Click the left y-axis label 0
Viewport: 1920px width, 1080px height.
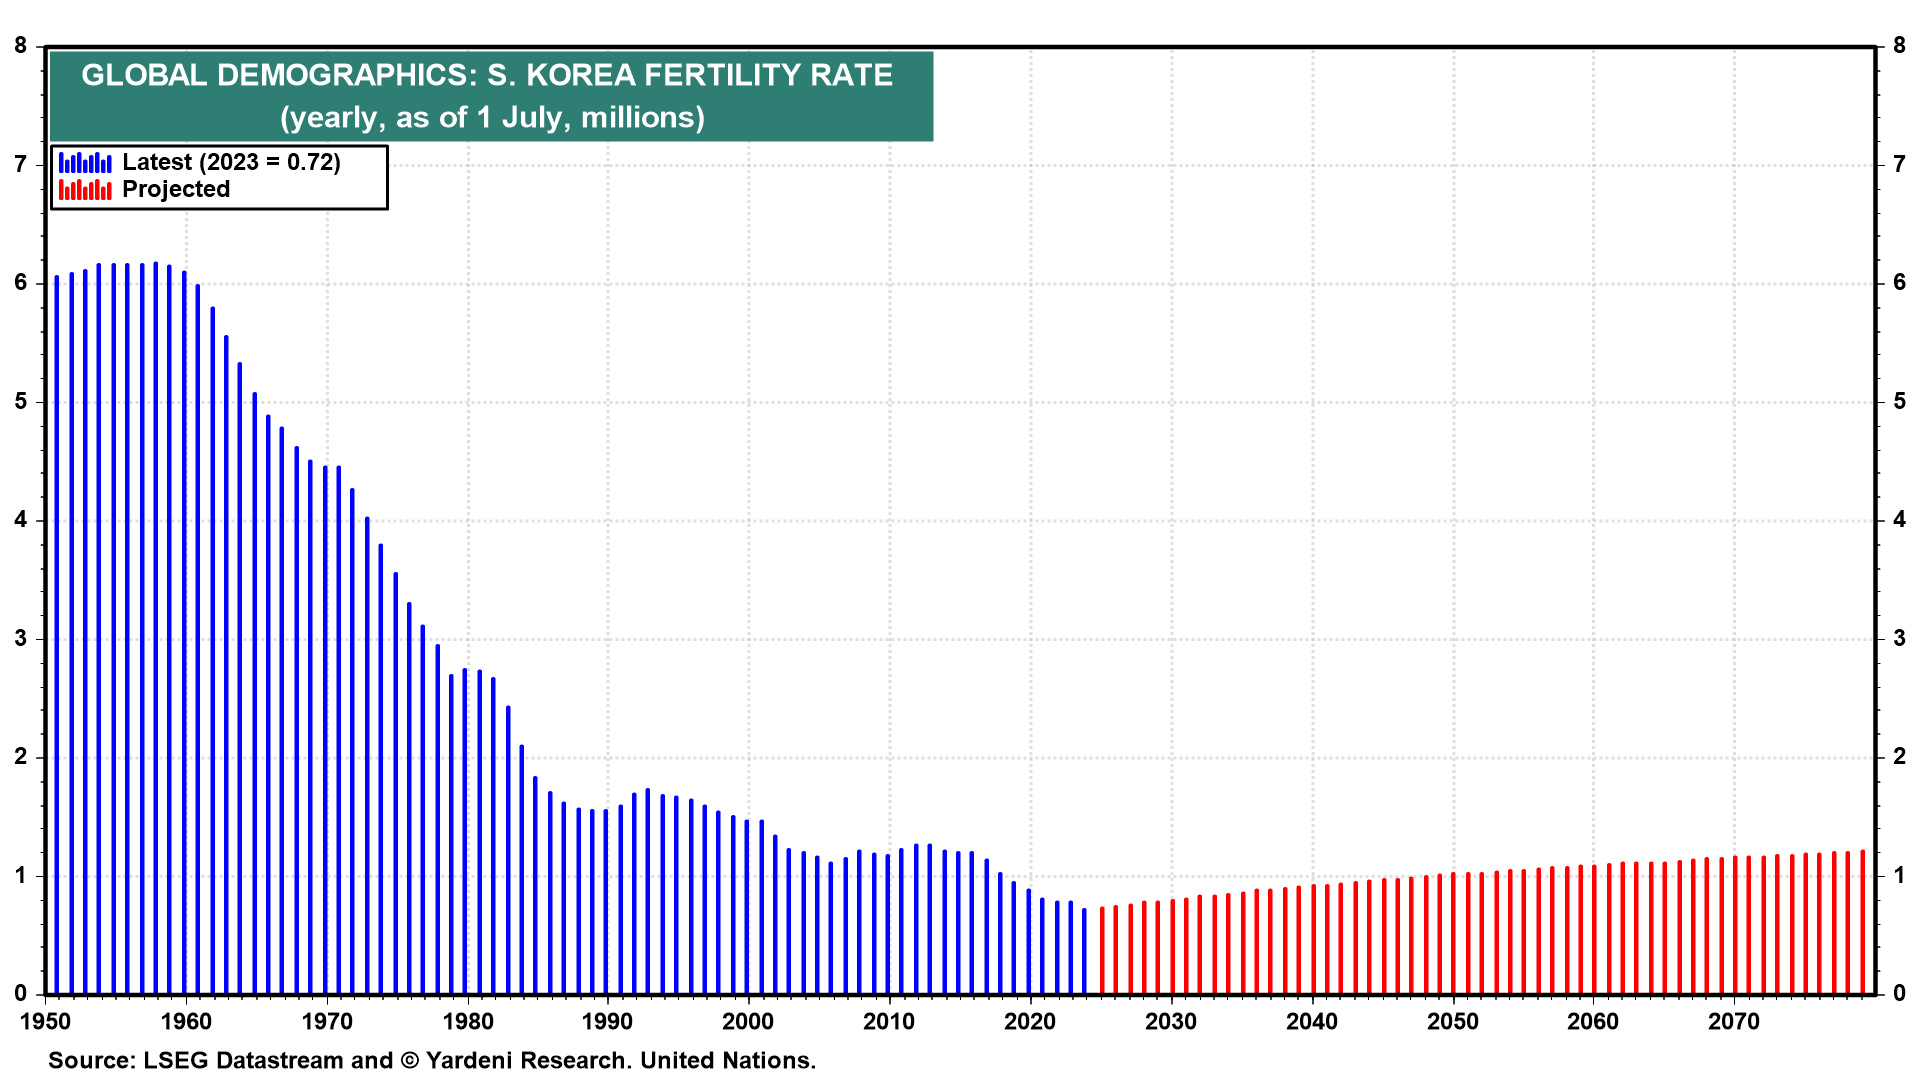[21, 994]
